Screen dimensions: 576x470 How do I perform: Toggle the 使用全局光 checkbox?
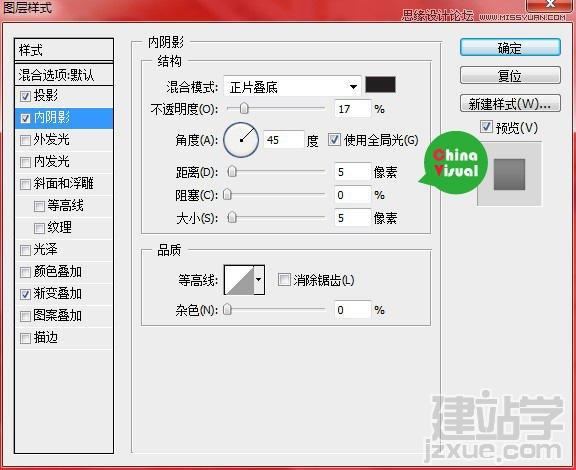click(334, 140)
